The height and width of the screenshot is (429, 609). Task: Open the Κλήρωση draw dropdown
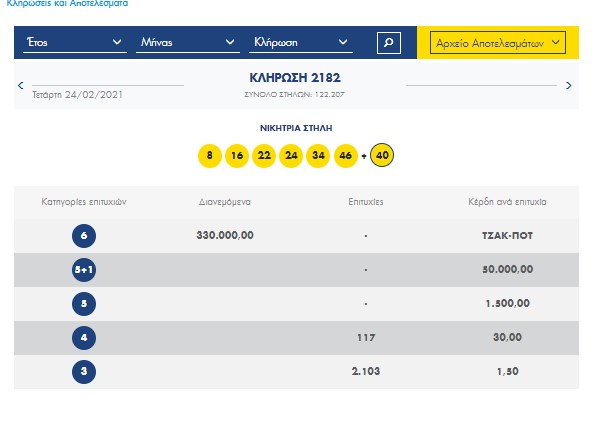(x=300, y=43)
